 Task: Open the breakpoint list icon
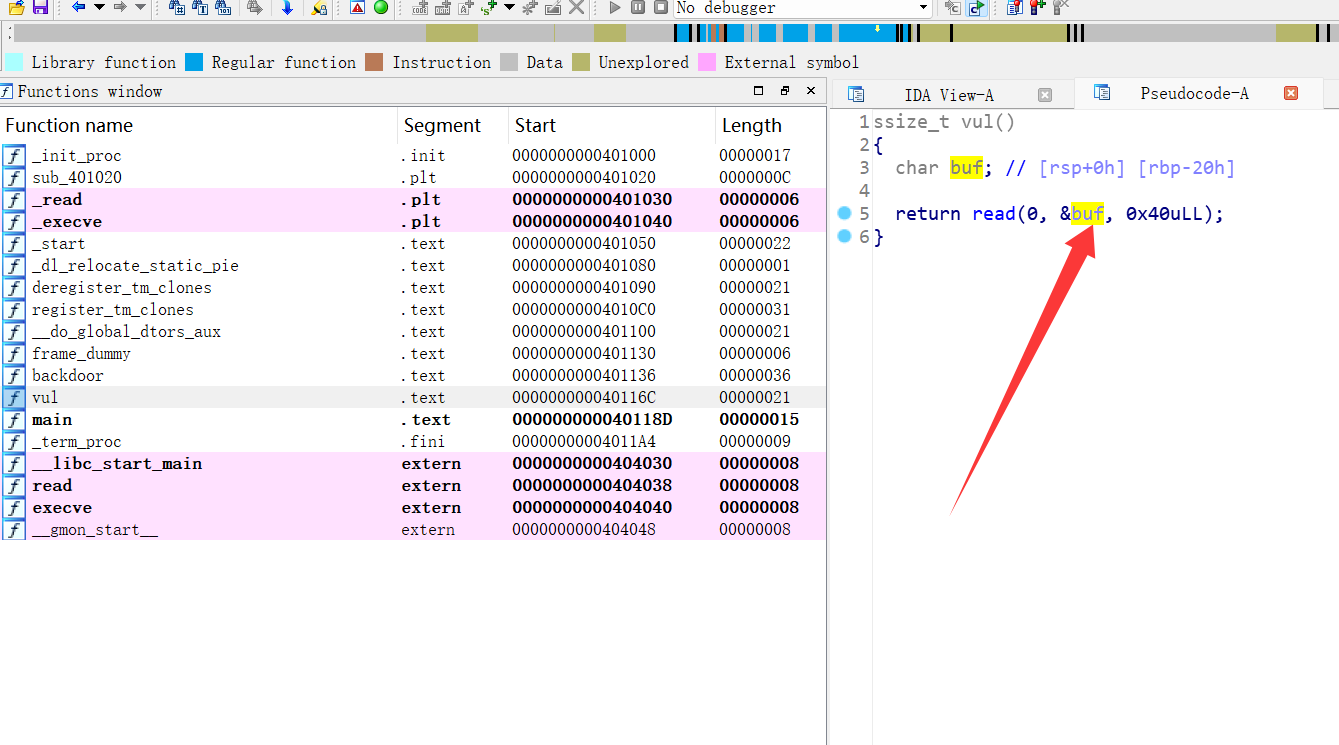[x=1015, y=8]
